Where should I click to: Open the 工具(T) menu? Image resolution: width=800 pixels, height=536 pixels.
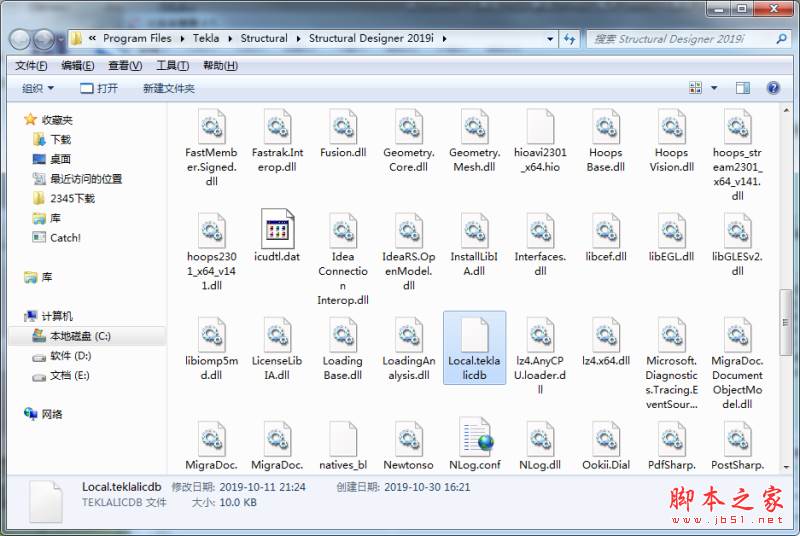[x=172, y=66]
